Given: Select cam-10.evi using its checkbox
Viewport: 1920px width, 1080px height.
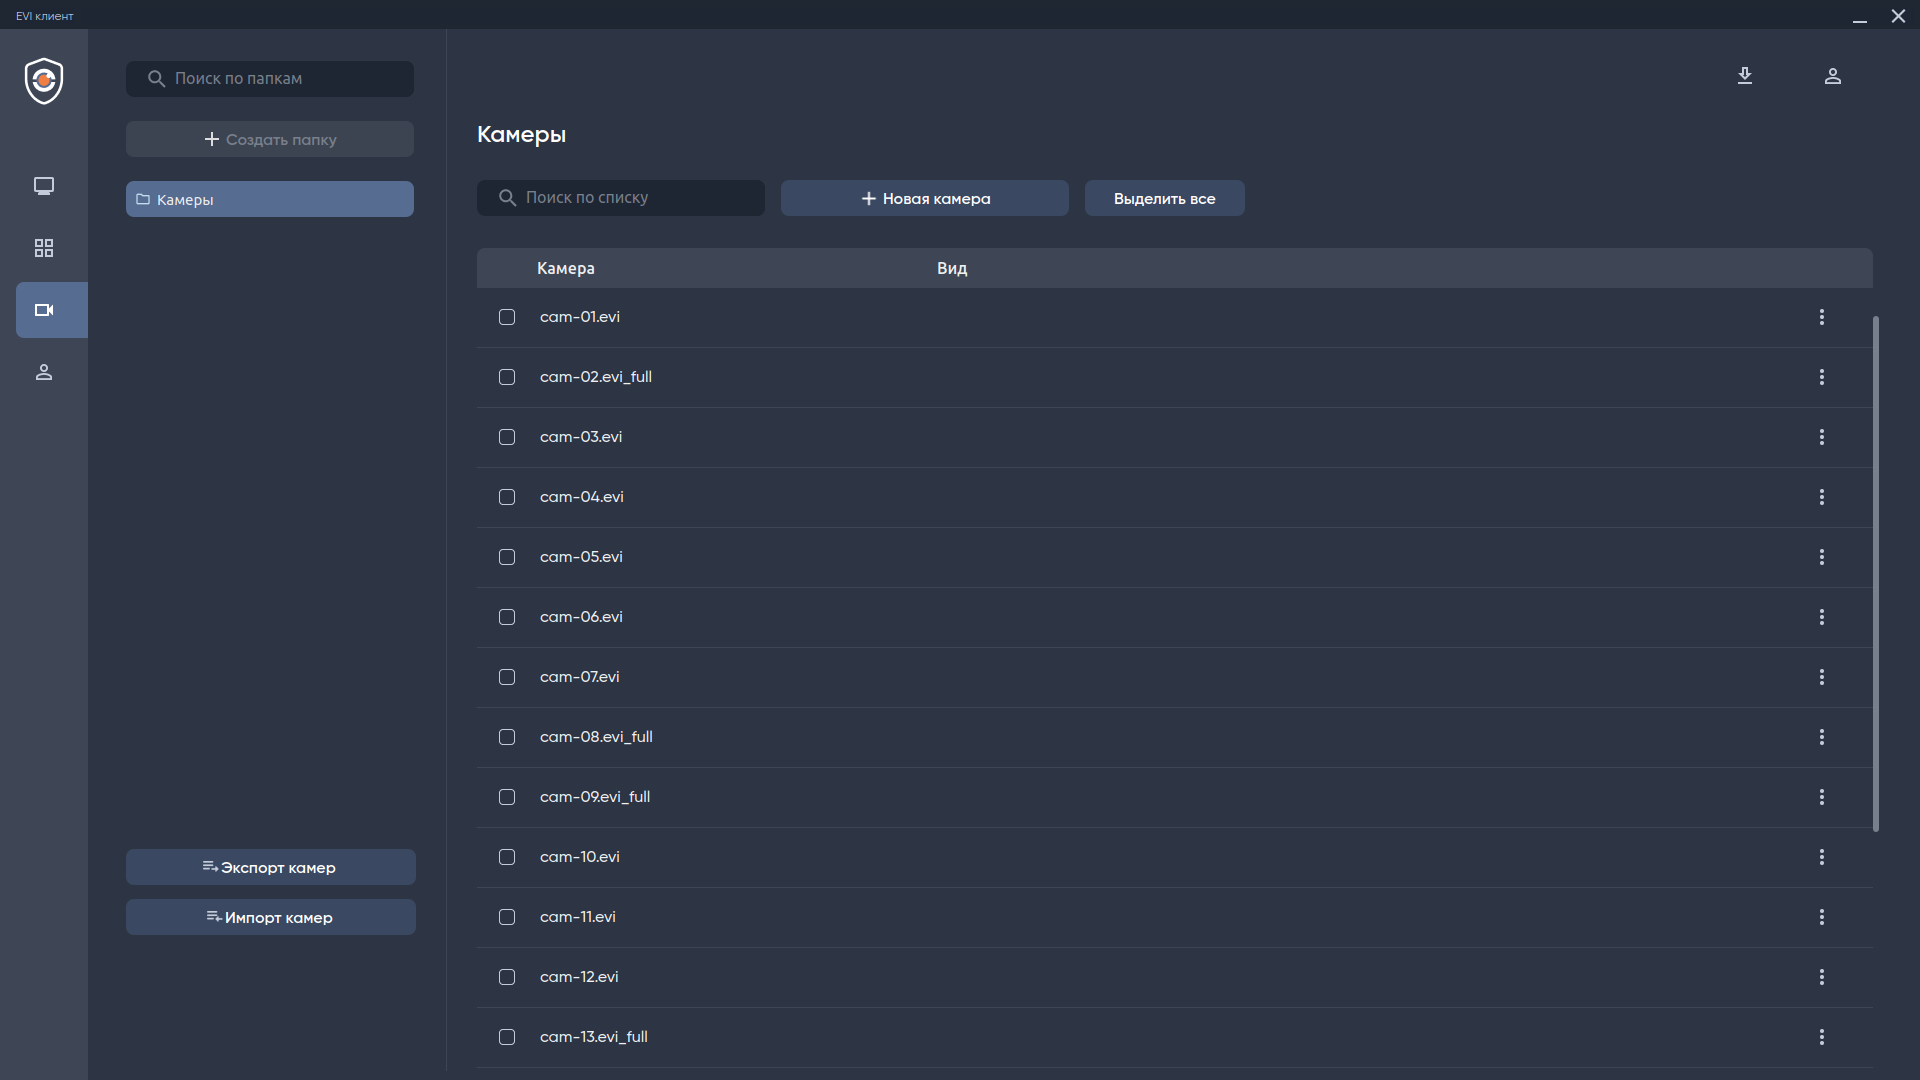Looking at the screenshot, I should coord(507,857).
